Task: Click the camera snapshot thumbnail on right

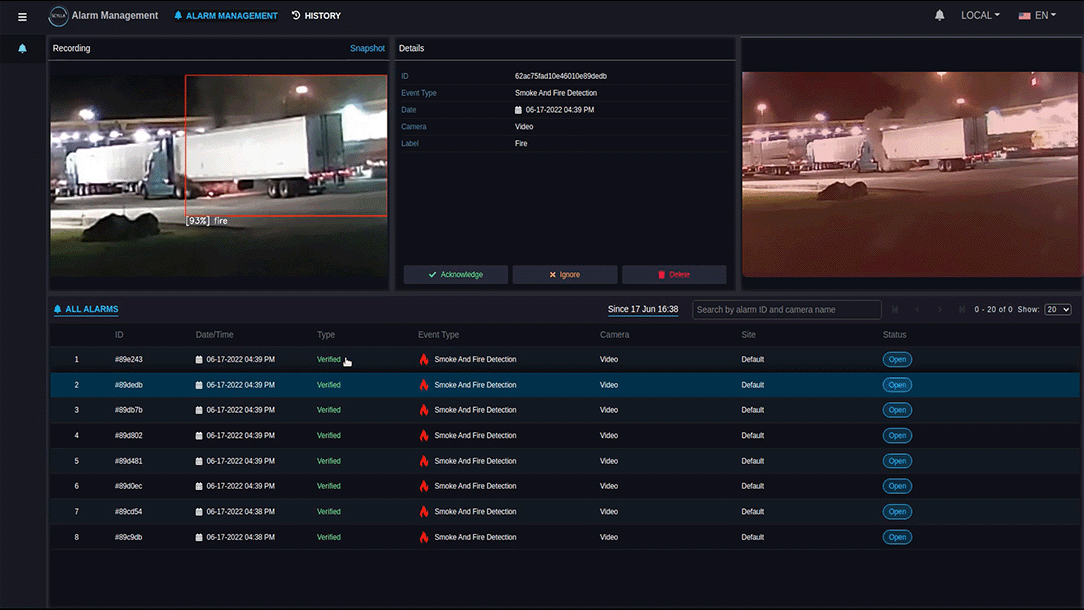Action: tap(911, 172)
